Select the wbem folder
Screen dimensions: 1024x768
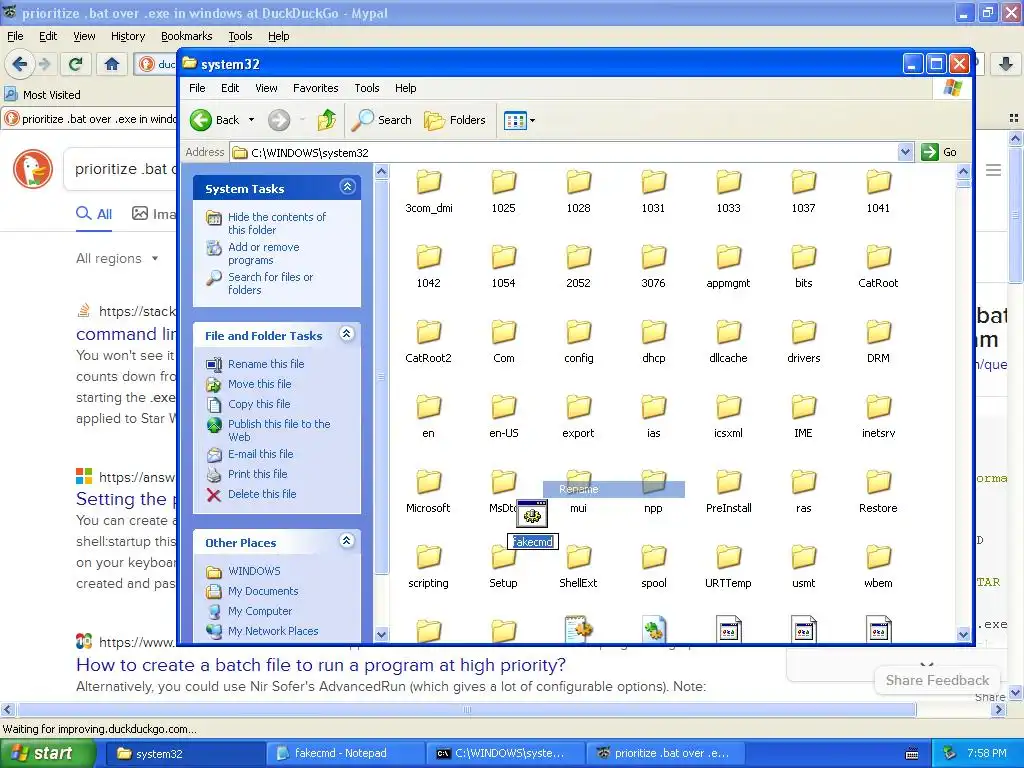pos(878,567)
